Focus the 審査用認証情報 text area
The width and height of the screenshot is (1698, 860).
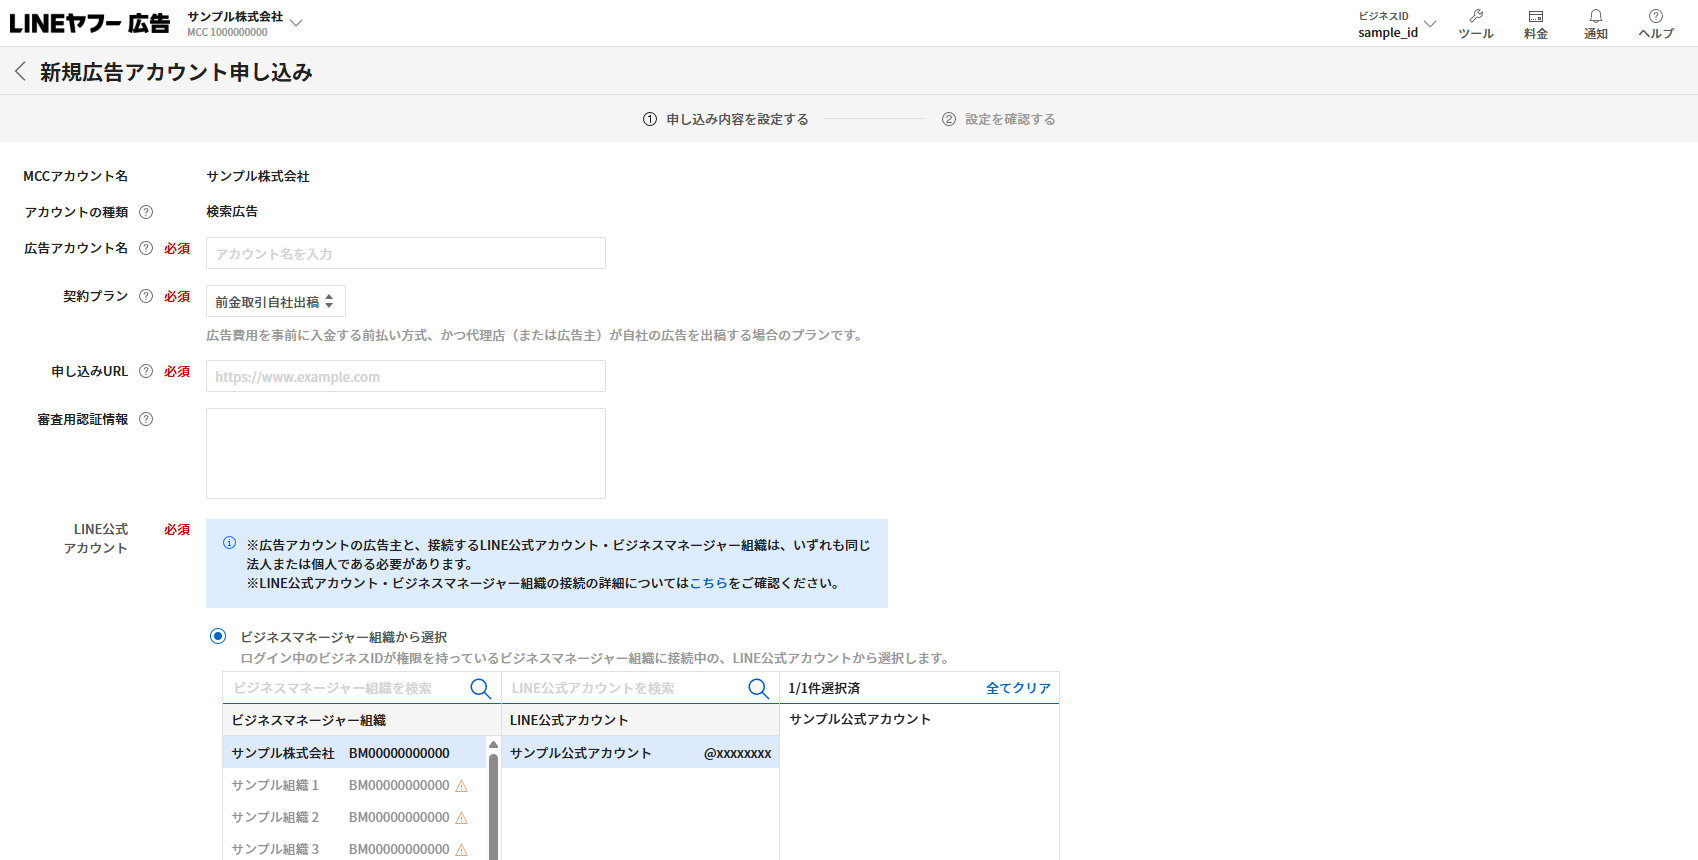coord(406,453)
